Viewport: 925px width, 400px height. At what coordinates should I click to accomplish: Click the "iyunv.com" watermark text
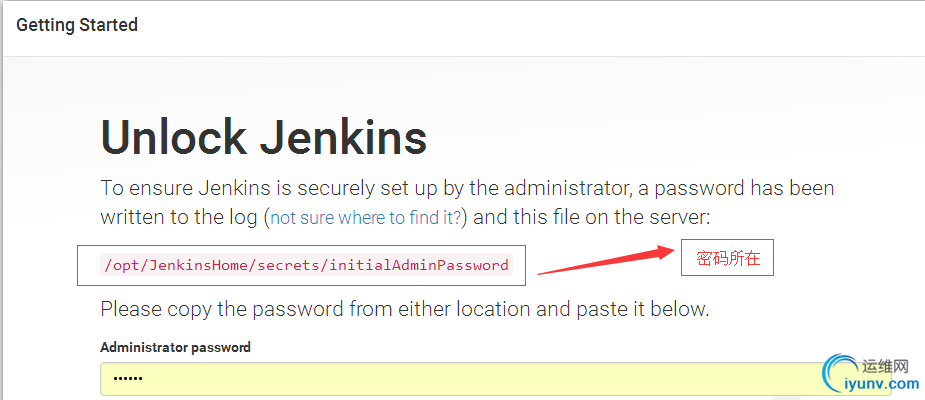pyautogui.click(x=885, y=385)
